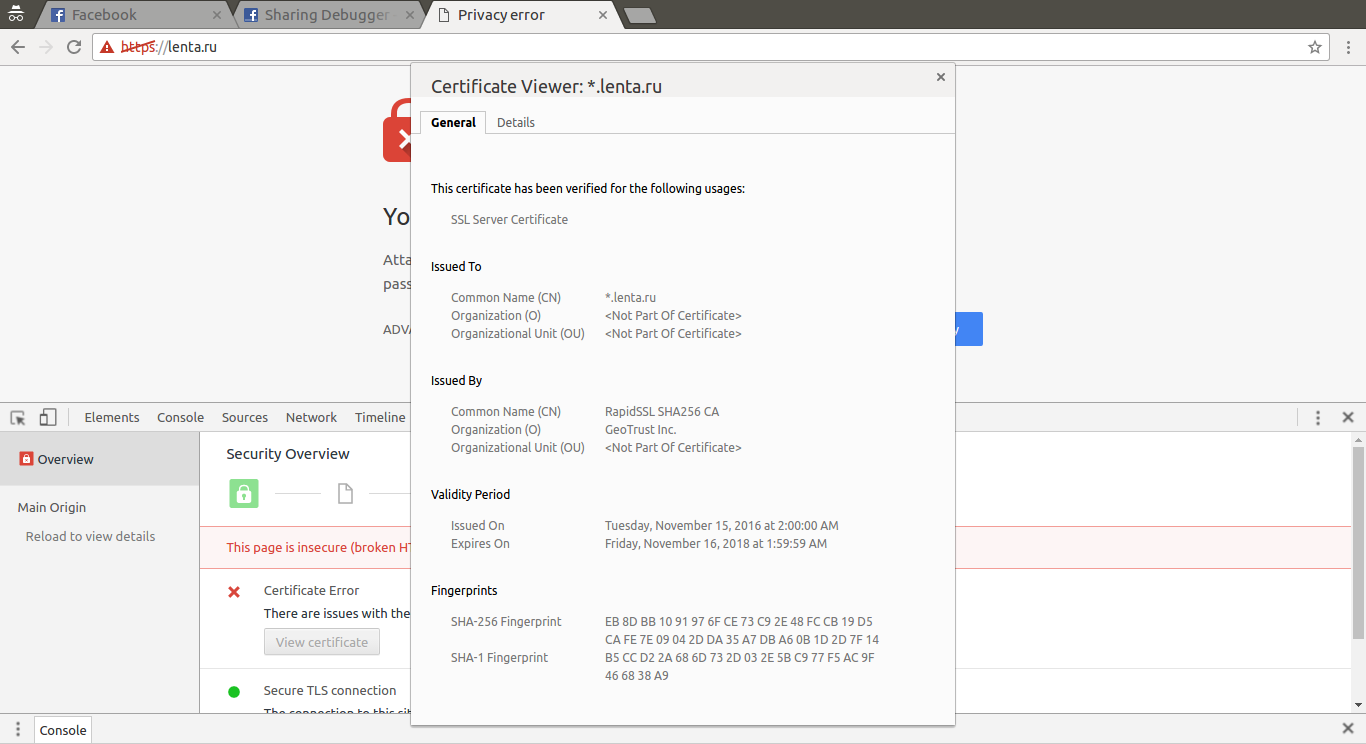Click the incognito icon in title bar

tap(15, 14)
